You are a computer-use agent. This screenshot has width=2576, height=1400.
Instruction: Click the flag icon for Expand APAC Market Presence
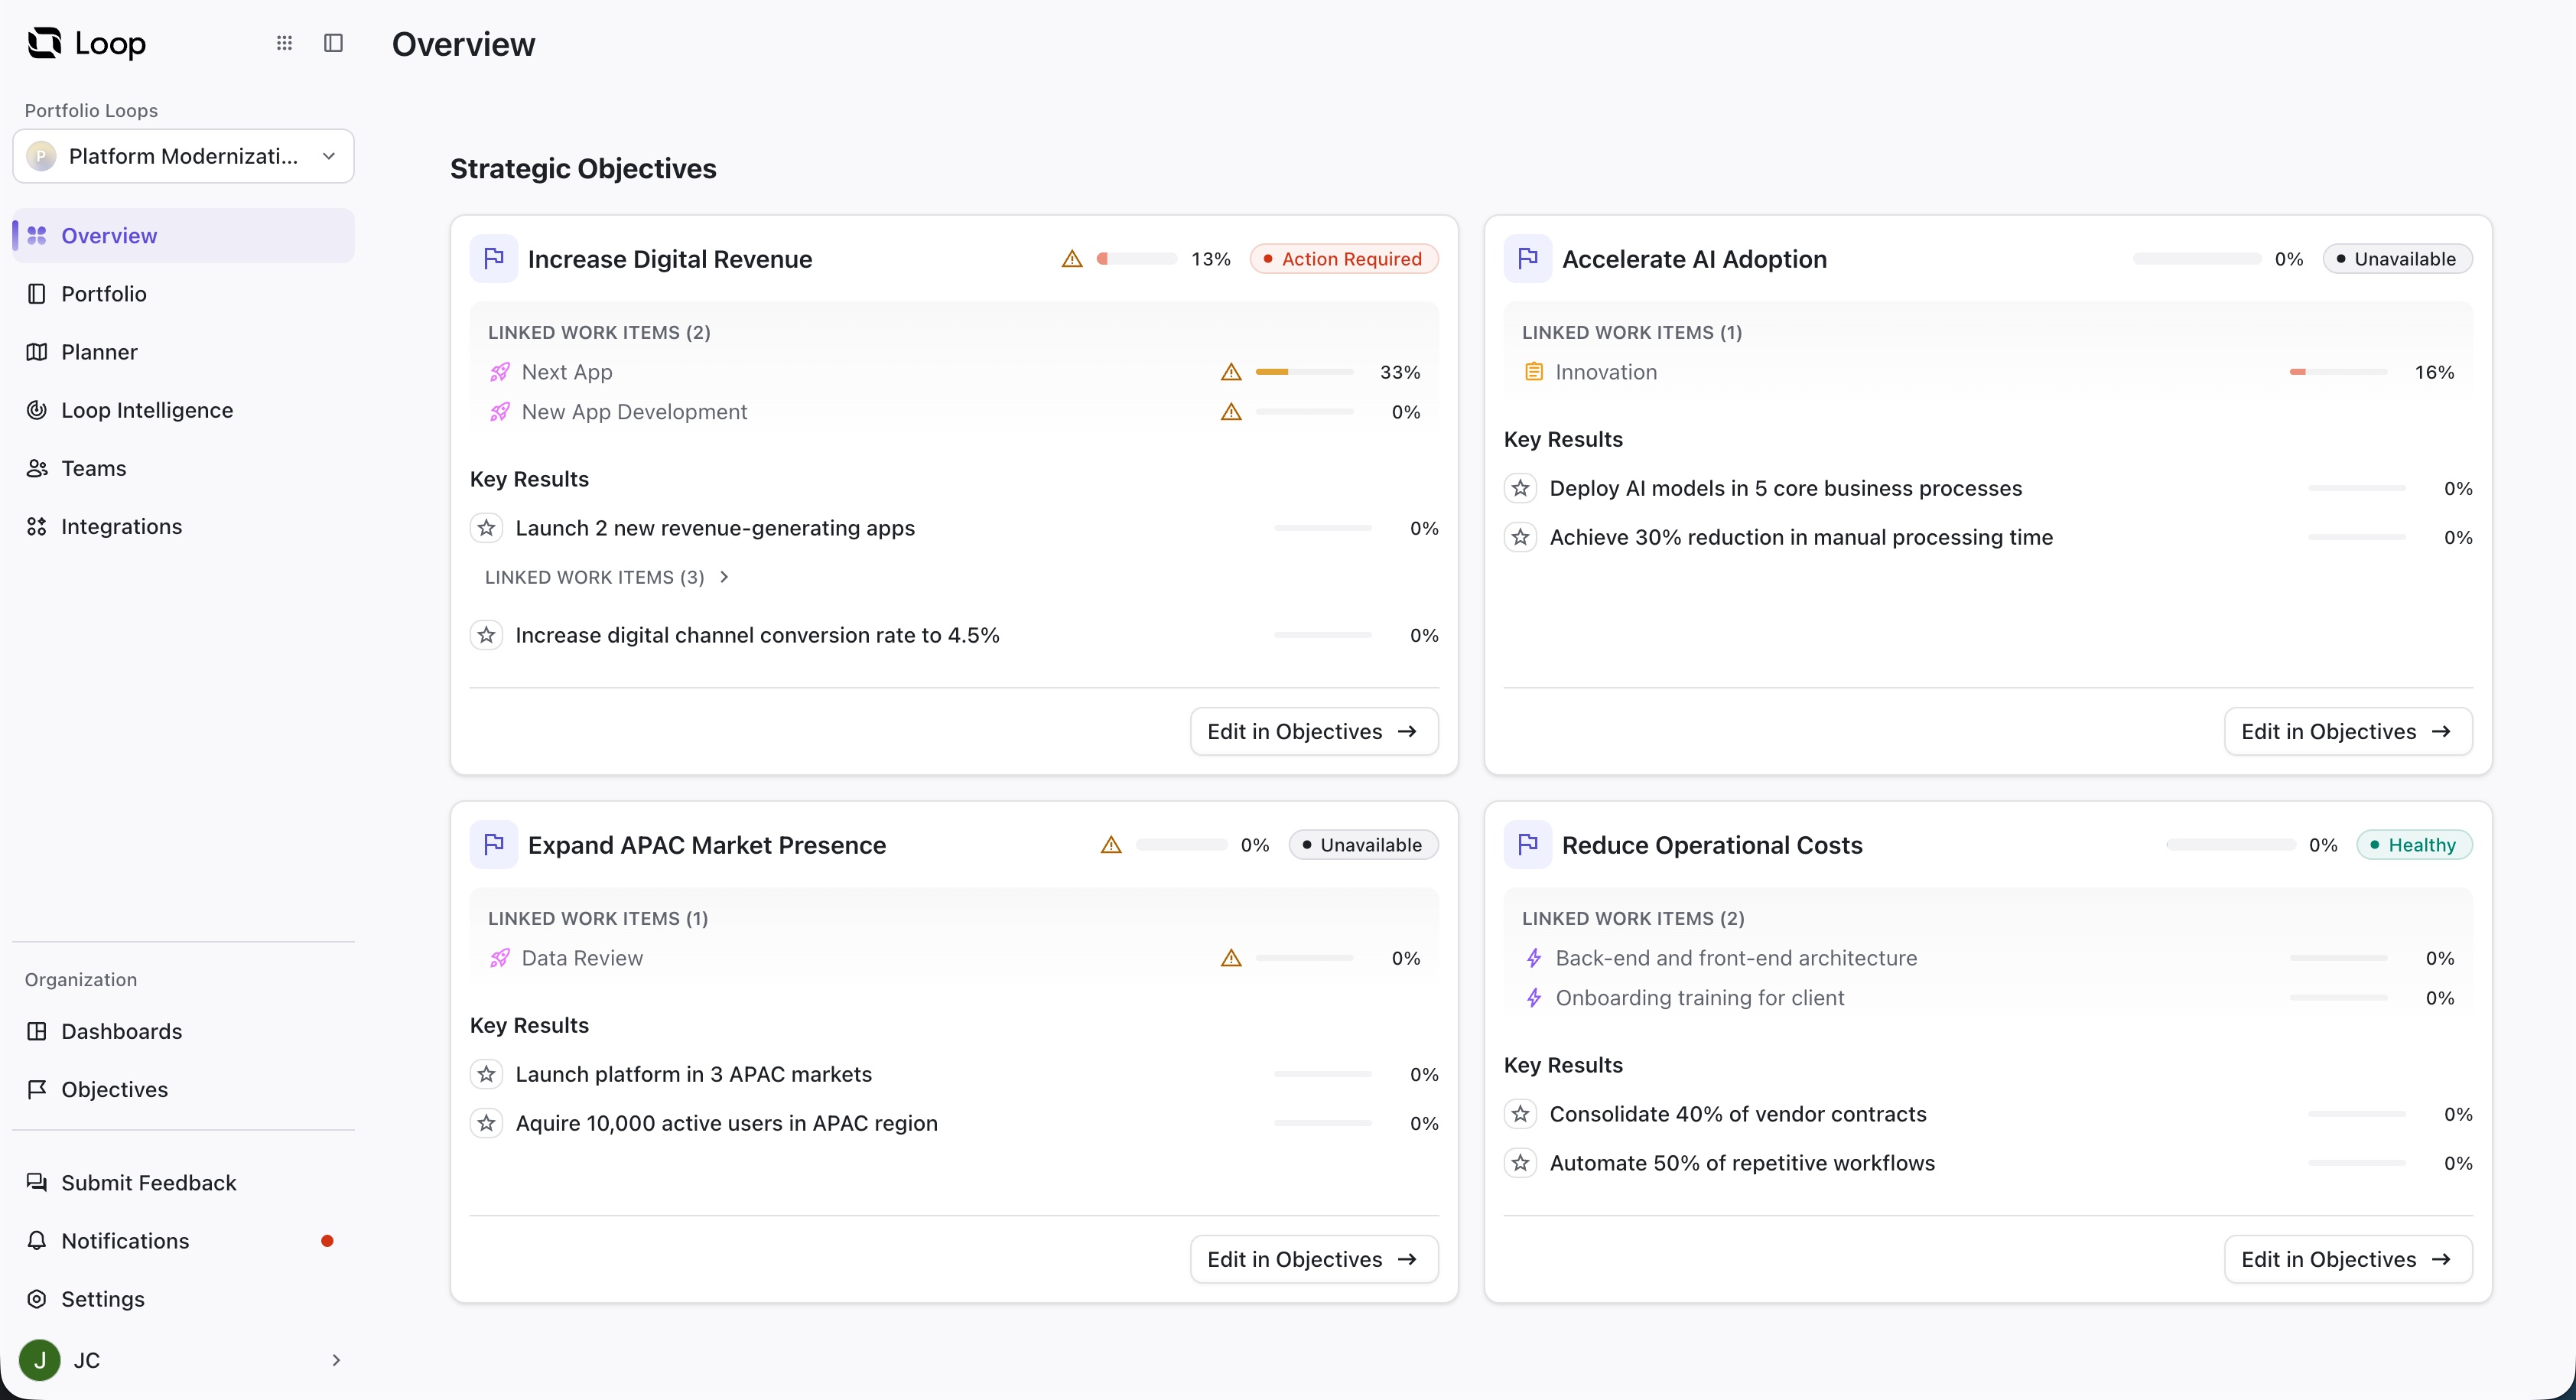(x=494, y=845)
